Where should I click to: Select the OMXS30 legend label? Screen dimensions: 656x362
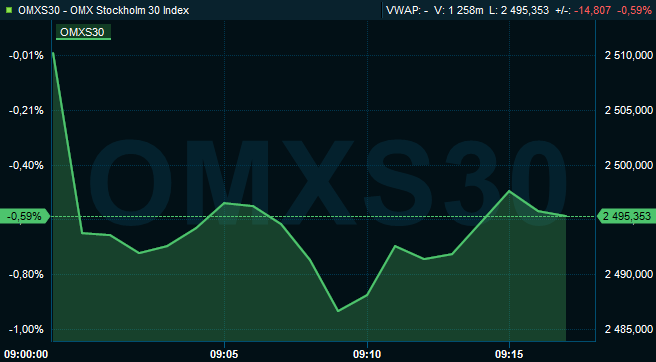tap(83, 32)
